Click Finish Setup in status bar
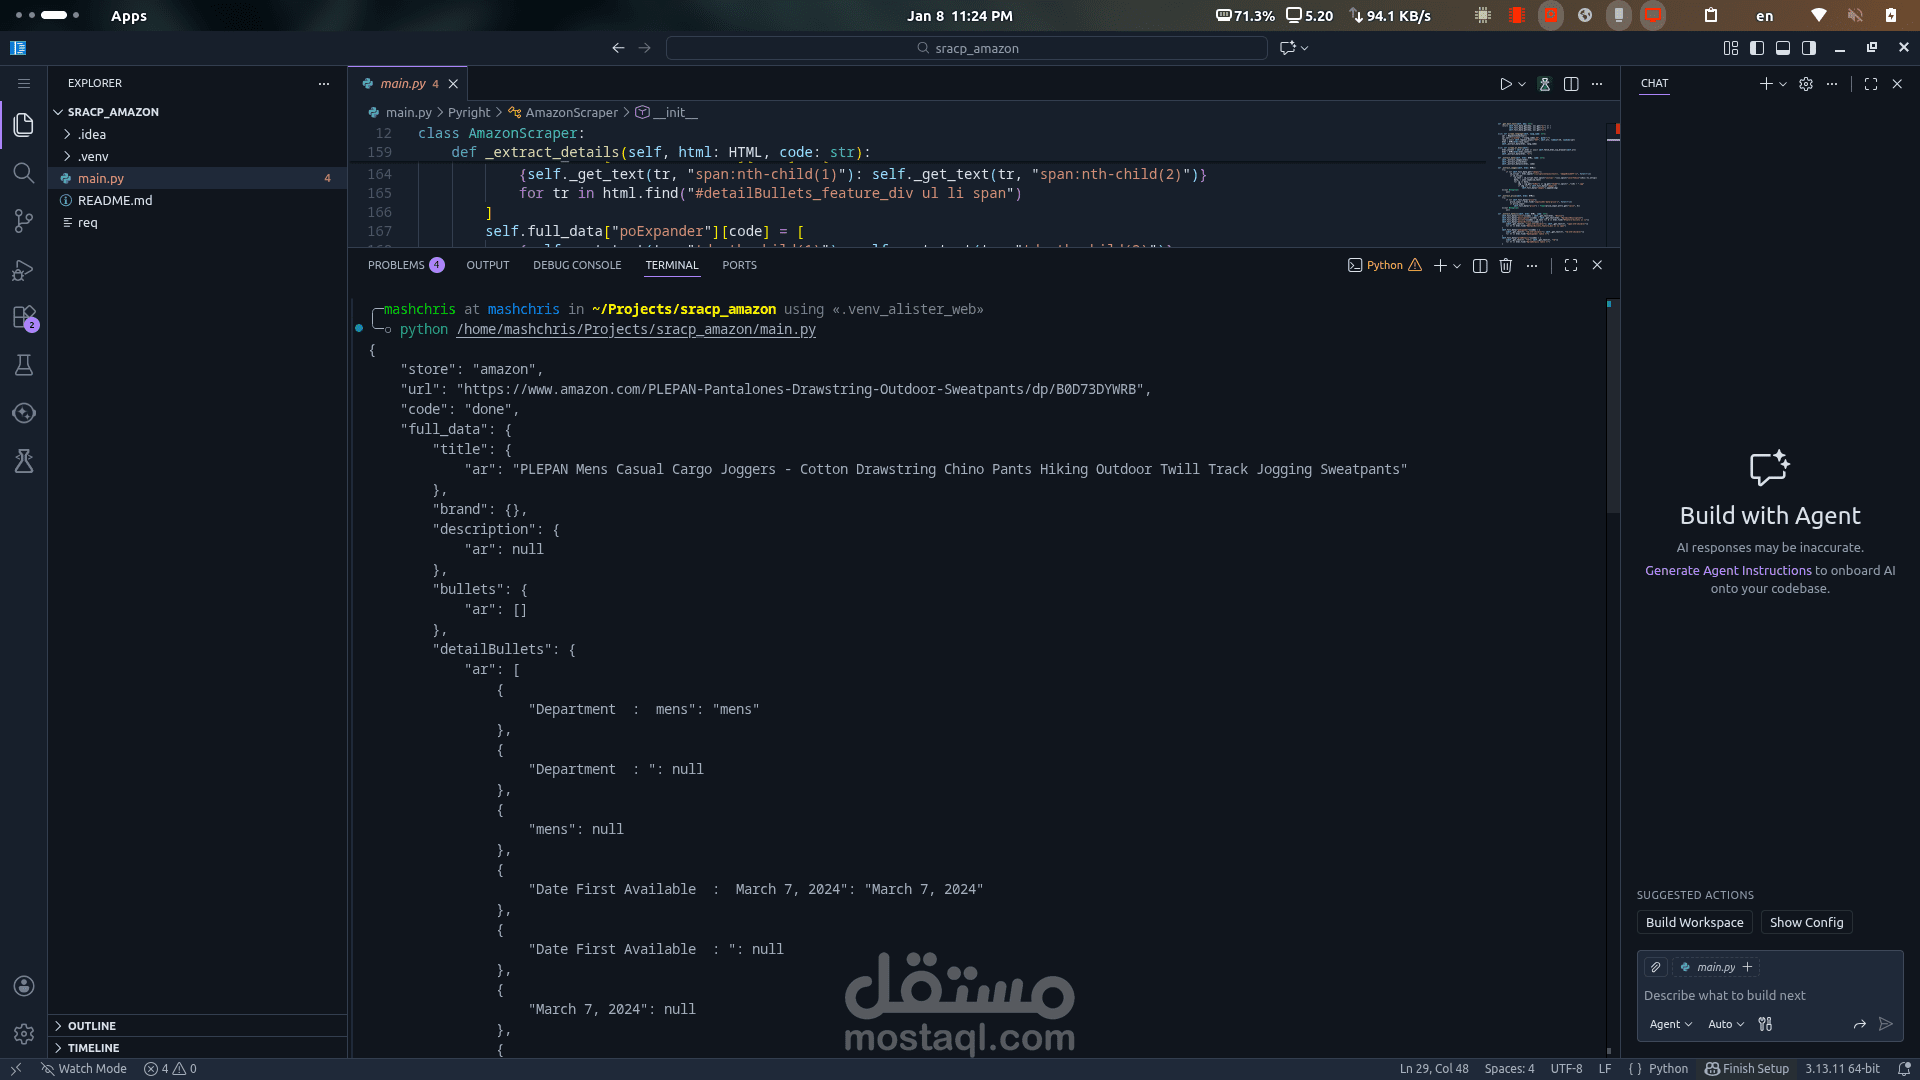Viewport: 1920px width, 1080px height. click(x=1747, y=1069)
